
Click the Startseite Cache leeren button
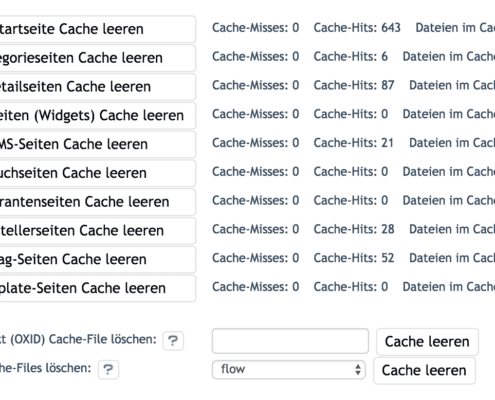(x=97, y=29)
